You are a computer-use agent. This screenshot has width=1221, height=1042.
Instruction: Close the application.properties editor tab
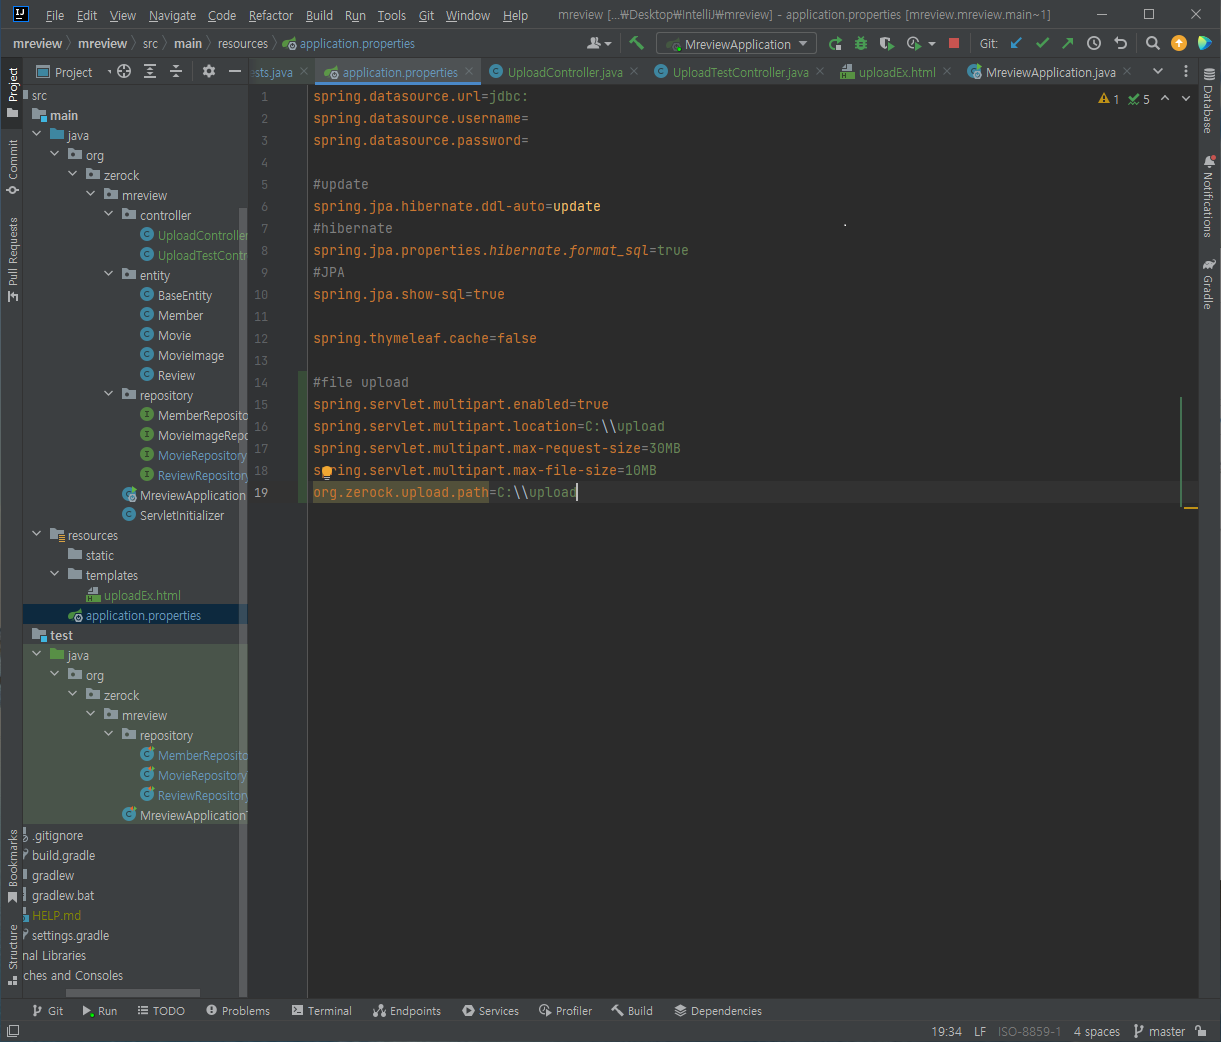[469, 71]
